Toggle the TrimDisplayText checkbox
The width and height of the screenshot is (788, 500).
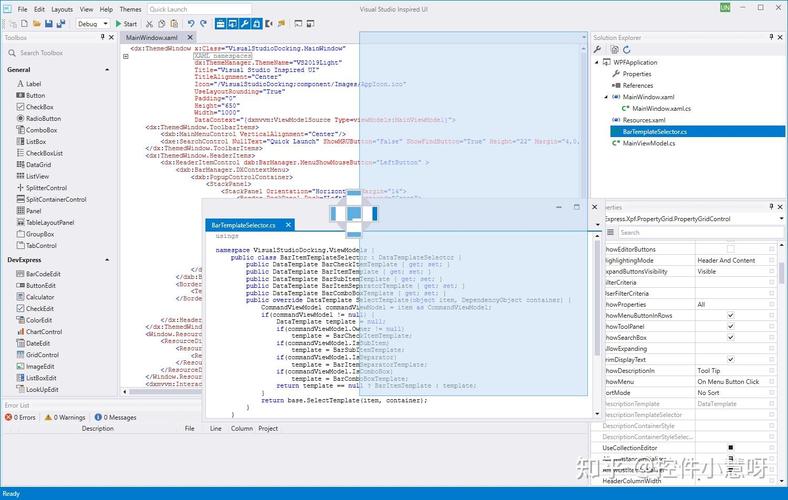point(730,359)
